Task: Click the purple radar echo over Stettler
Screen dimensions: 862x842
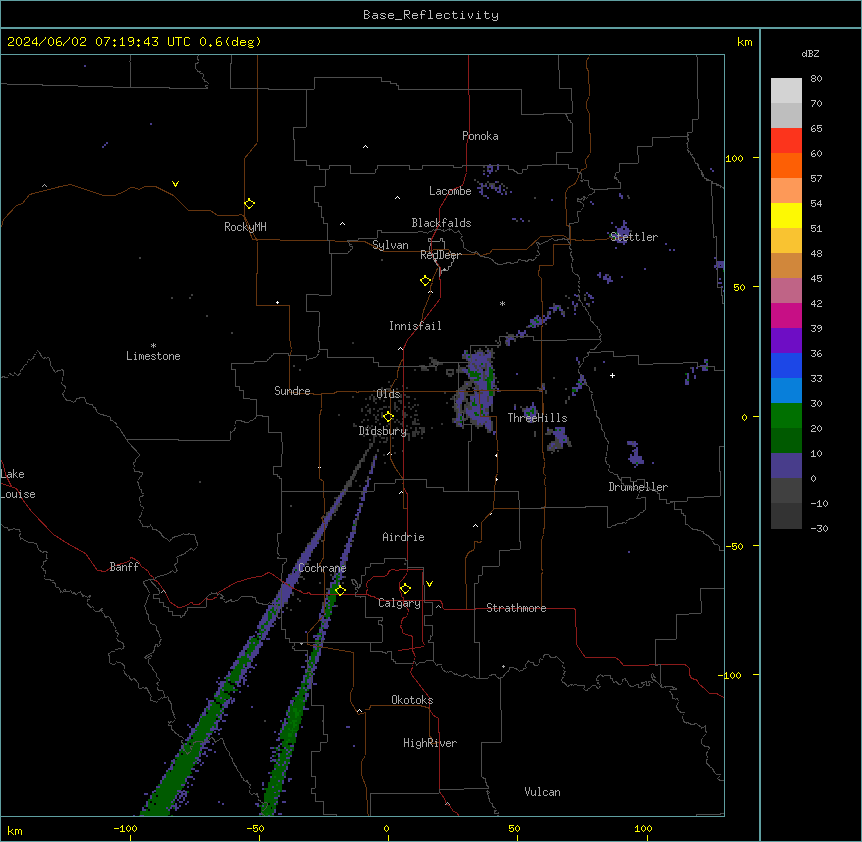Action: (622, 232)
